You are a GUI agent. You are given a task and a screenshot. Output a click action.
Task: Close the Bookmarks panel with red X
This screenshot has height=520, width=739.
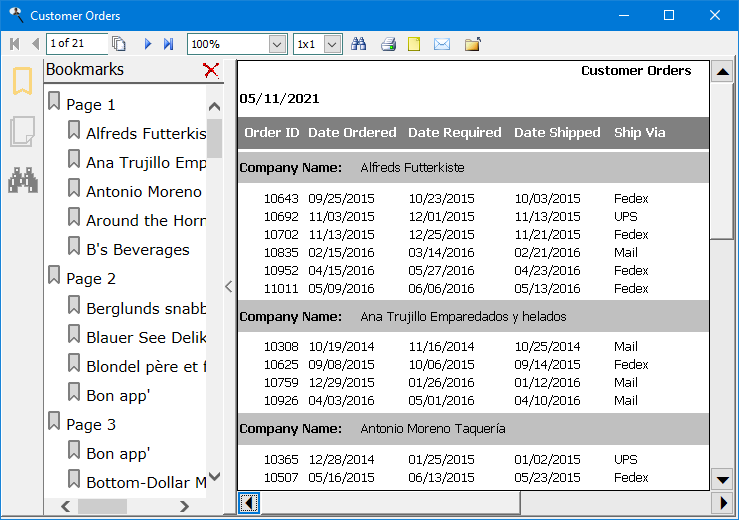(210, 69)
